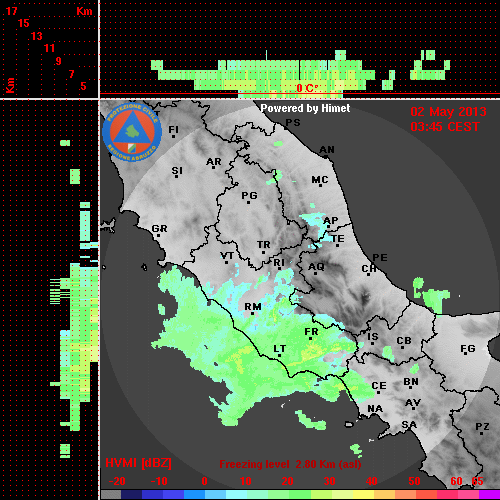Select the LT city label on the map

[279, 349]
